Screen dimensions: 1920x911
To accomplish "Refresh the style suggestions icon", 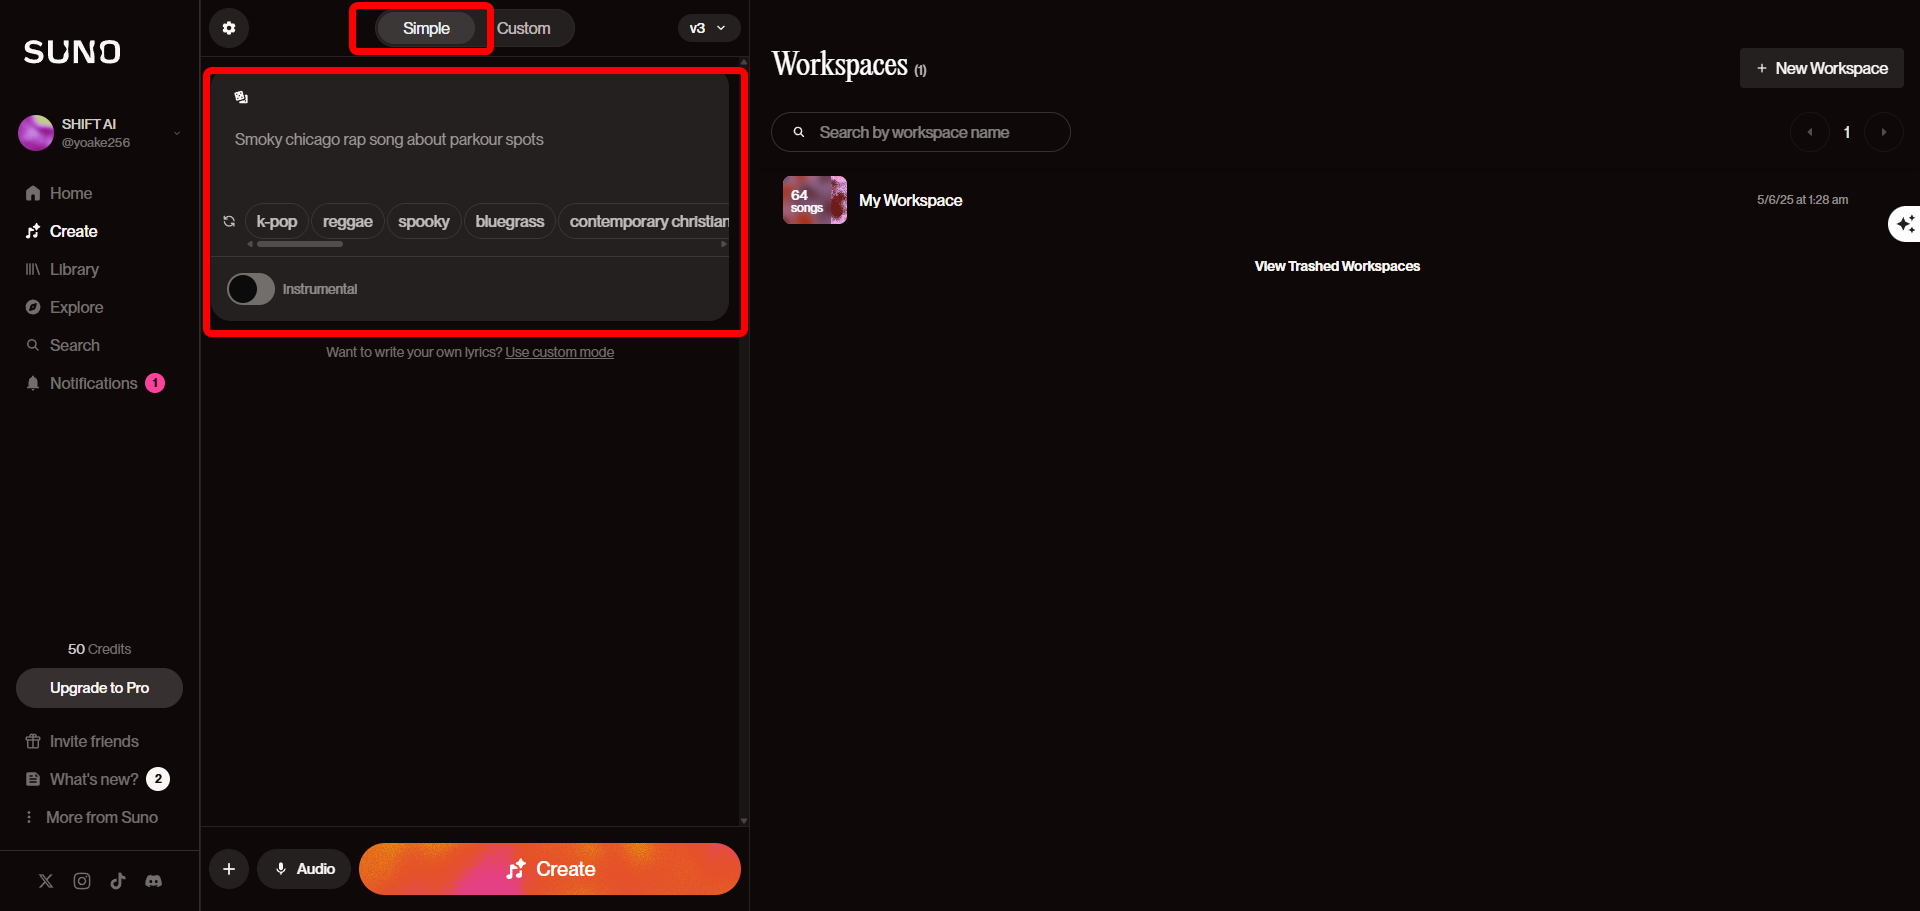I will pyautogui.click(x=229, y=221).
